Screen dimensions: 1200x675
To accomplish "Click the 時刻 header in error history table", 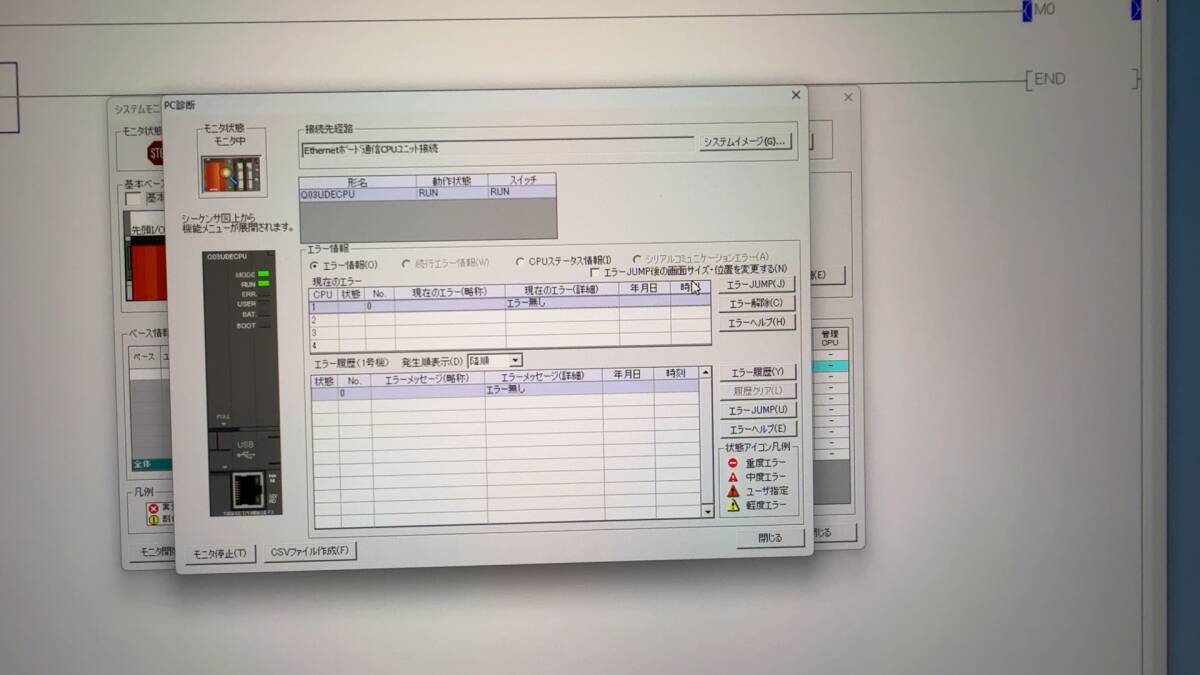I will pos(676,374).
